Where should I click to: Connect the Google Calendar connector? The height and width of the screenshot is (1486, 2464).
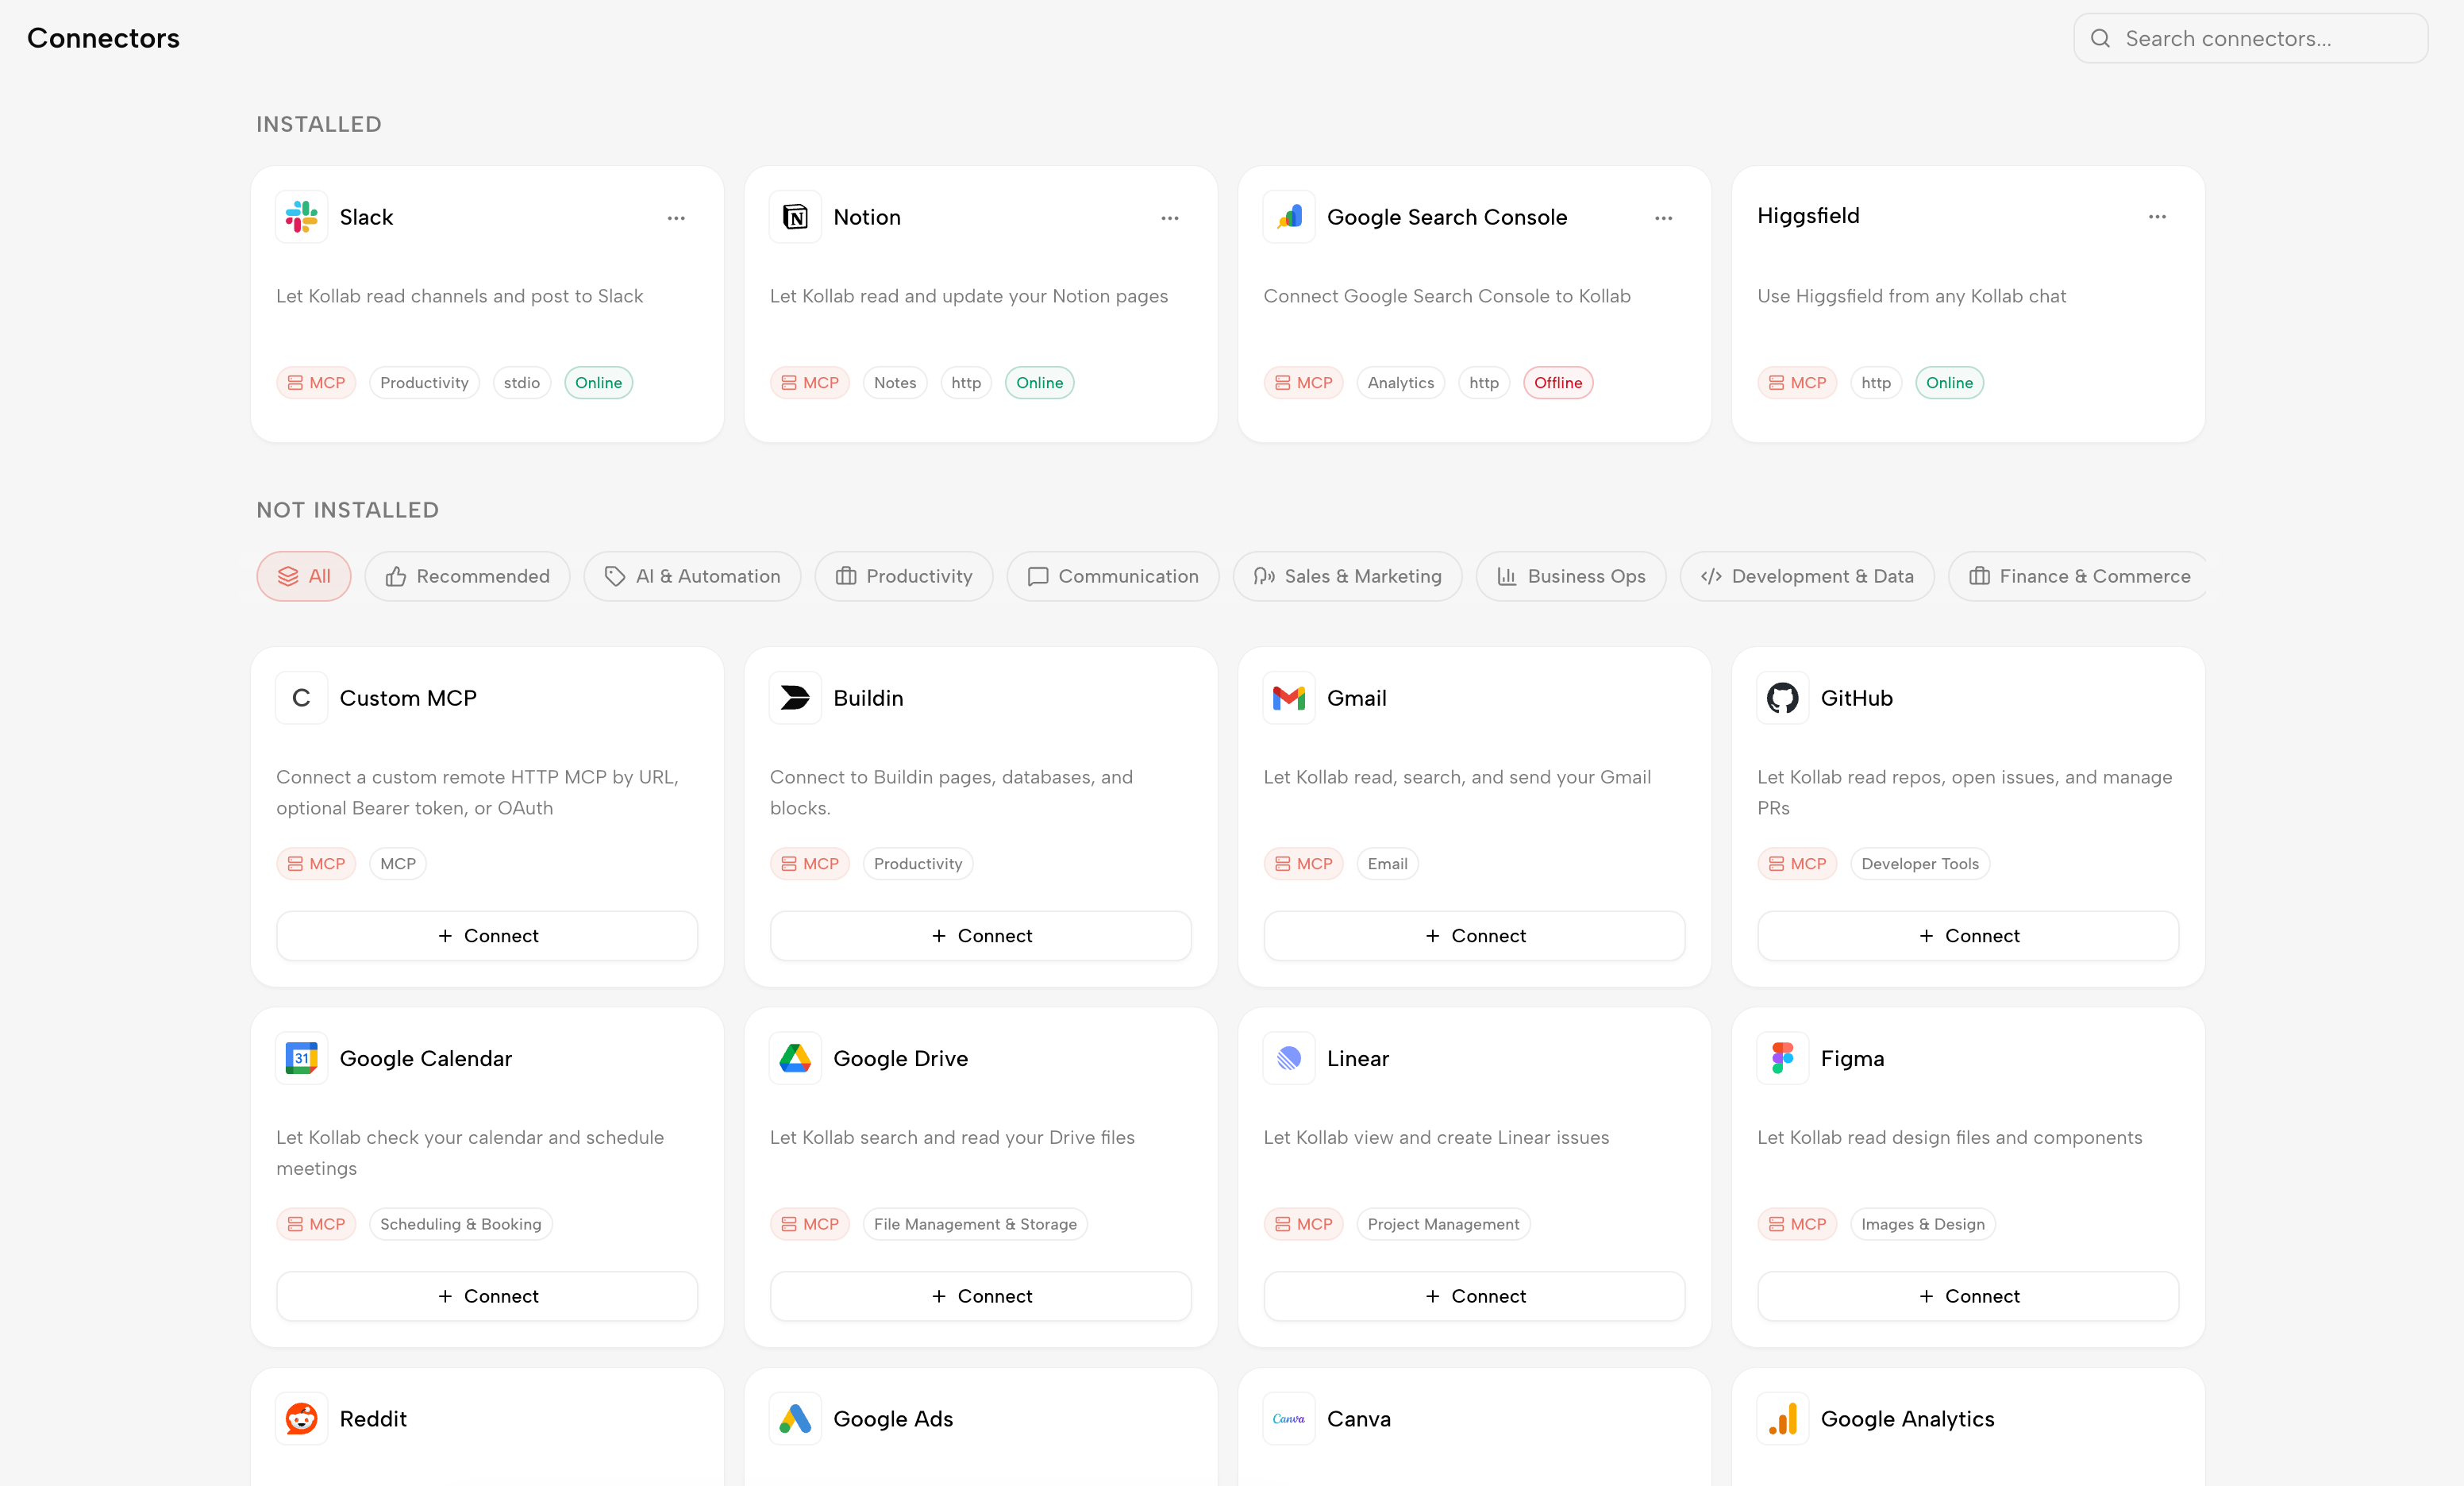[x=487, y=1296]
